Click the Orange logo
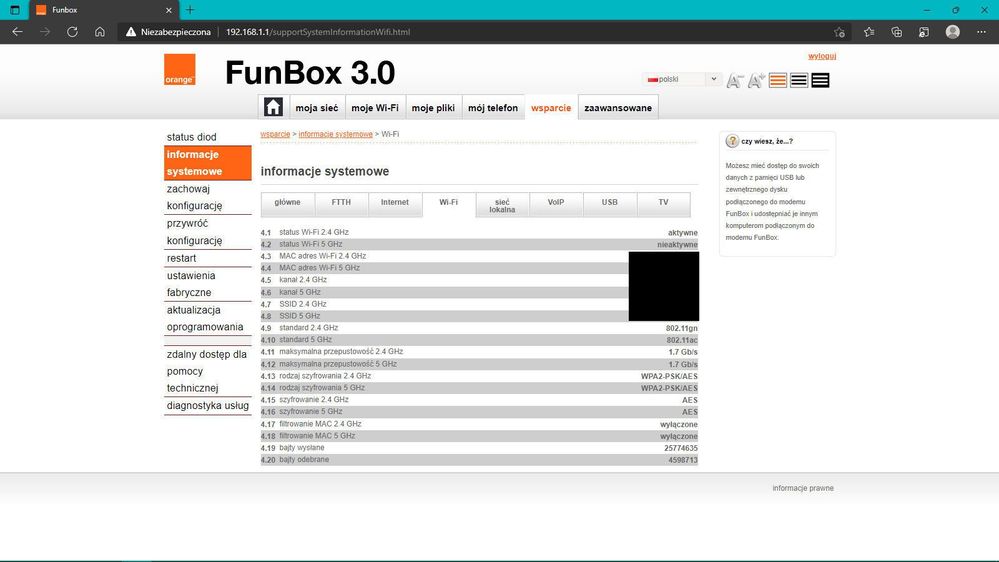The image size is (999, 562). click(180, 70)
